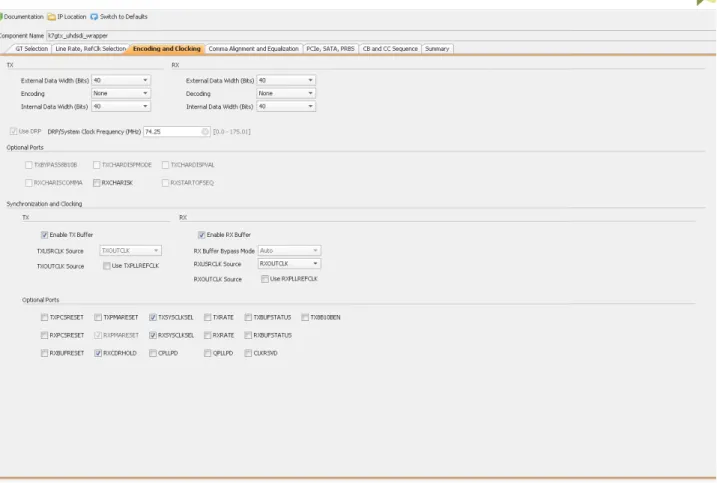The image size is (717, 483).
Task: Switch to the GT Selection tab
Action: coord(32,49)
